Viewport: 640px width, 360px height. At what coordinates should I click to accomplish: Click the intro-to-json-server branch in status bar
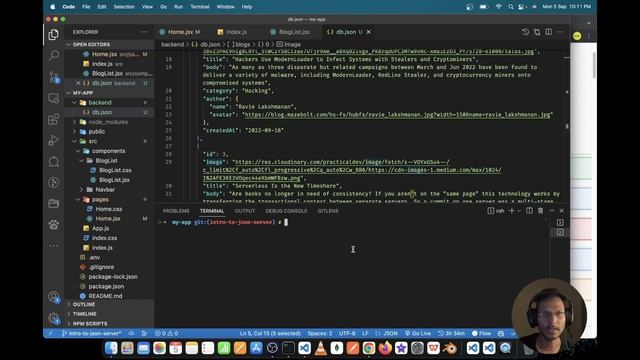tap(92, 333)
